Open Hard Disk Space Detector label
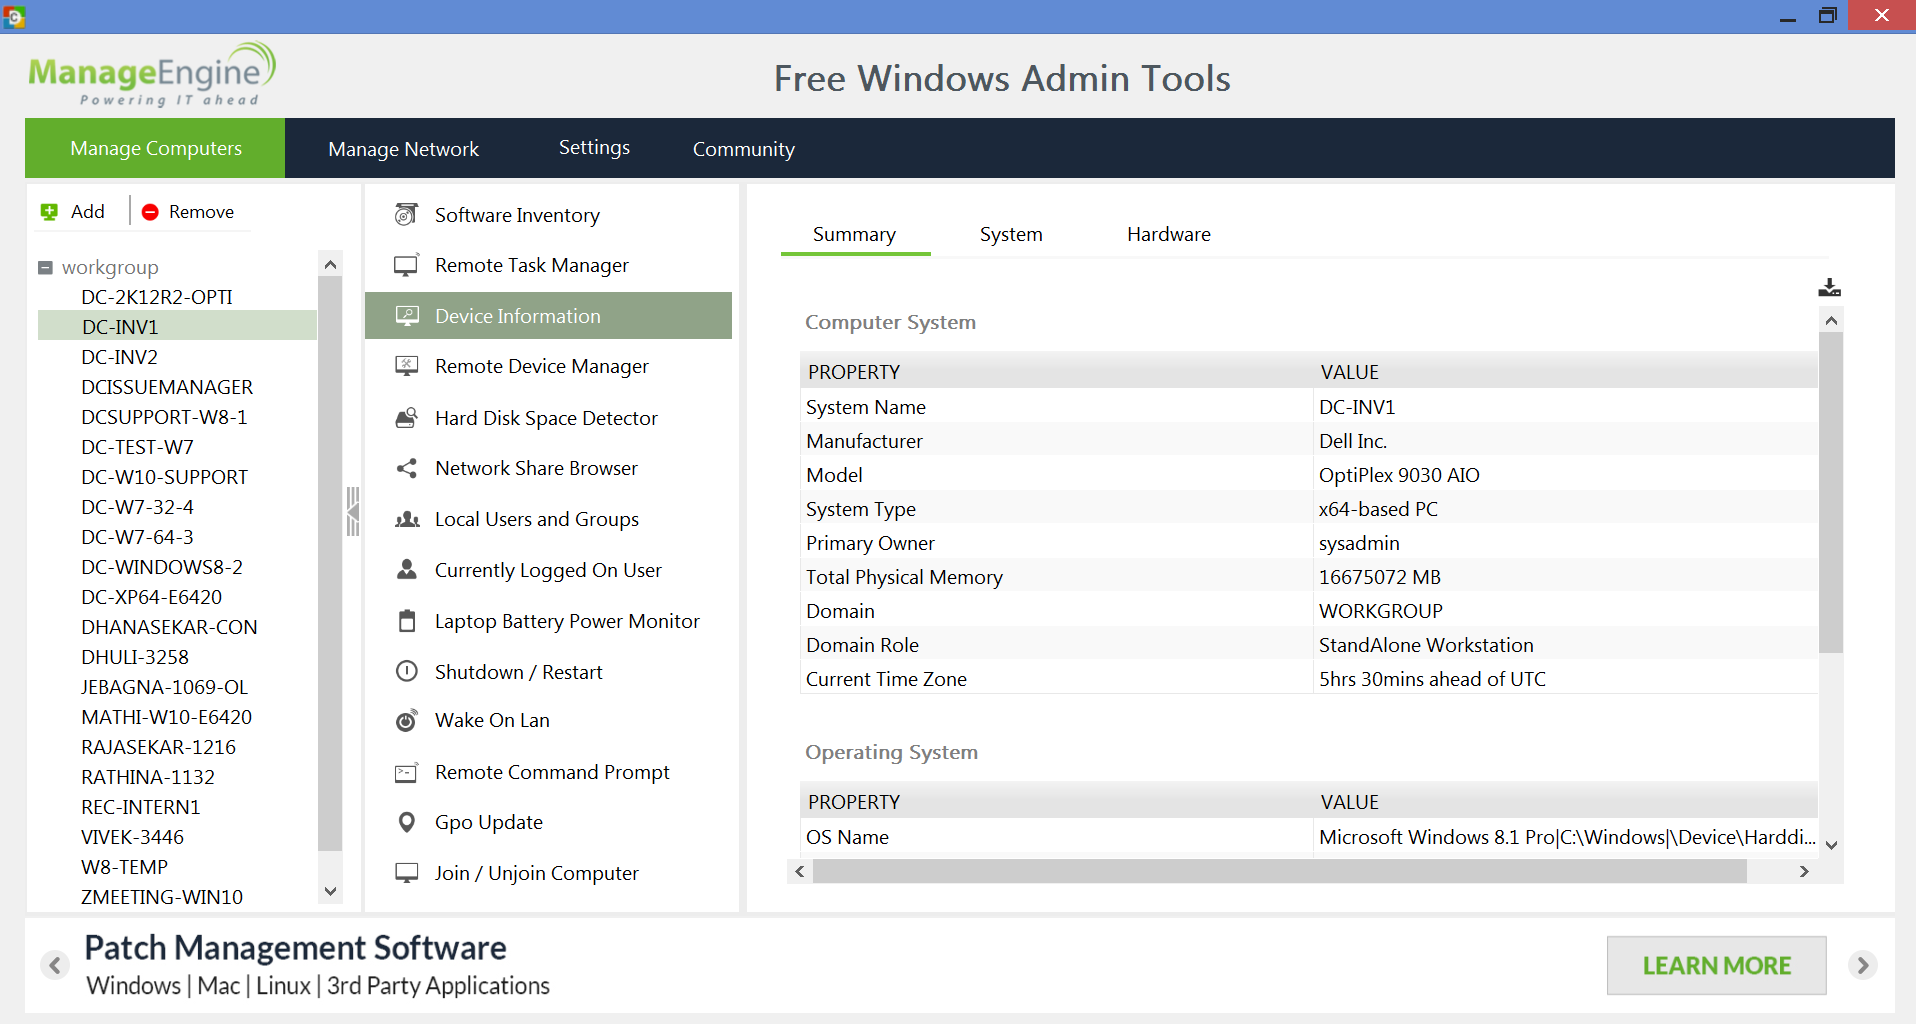Image resolution: width=1916 pixels, height=1024 pixels. tap(546, 418)
